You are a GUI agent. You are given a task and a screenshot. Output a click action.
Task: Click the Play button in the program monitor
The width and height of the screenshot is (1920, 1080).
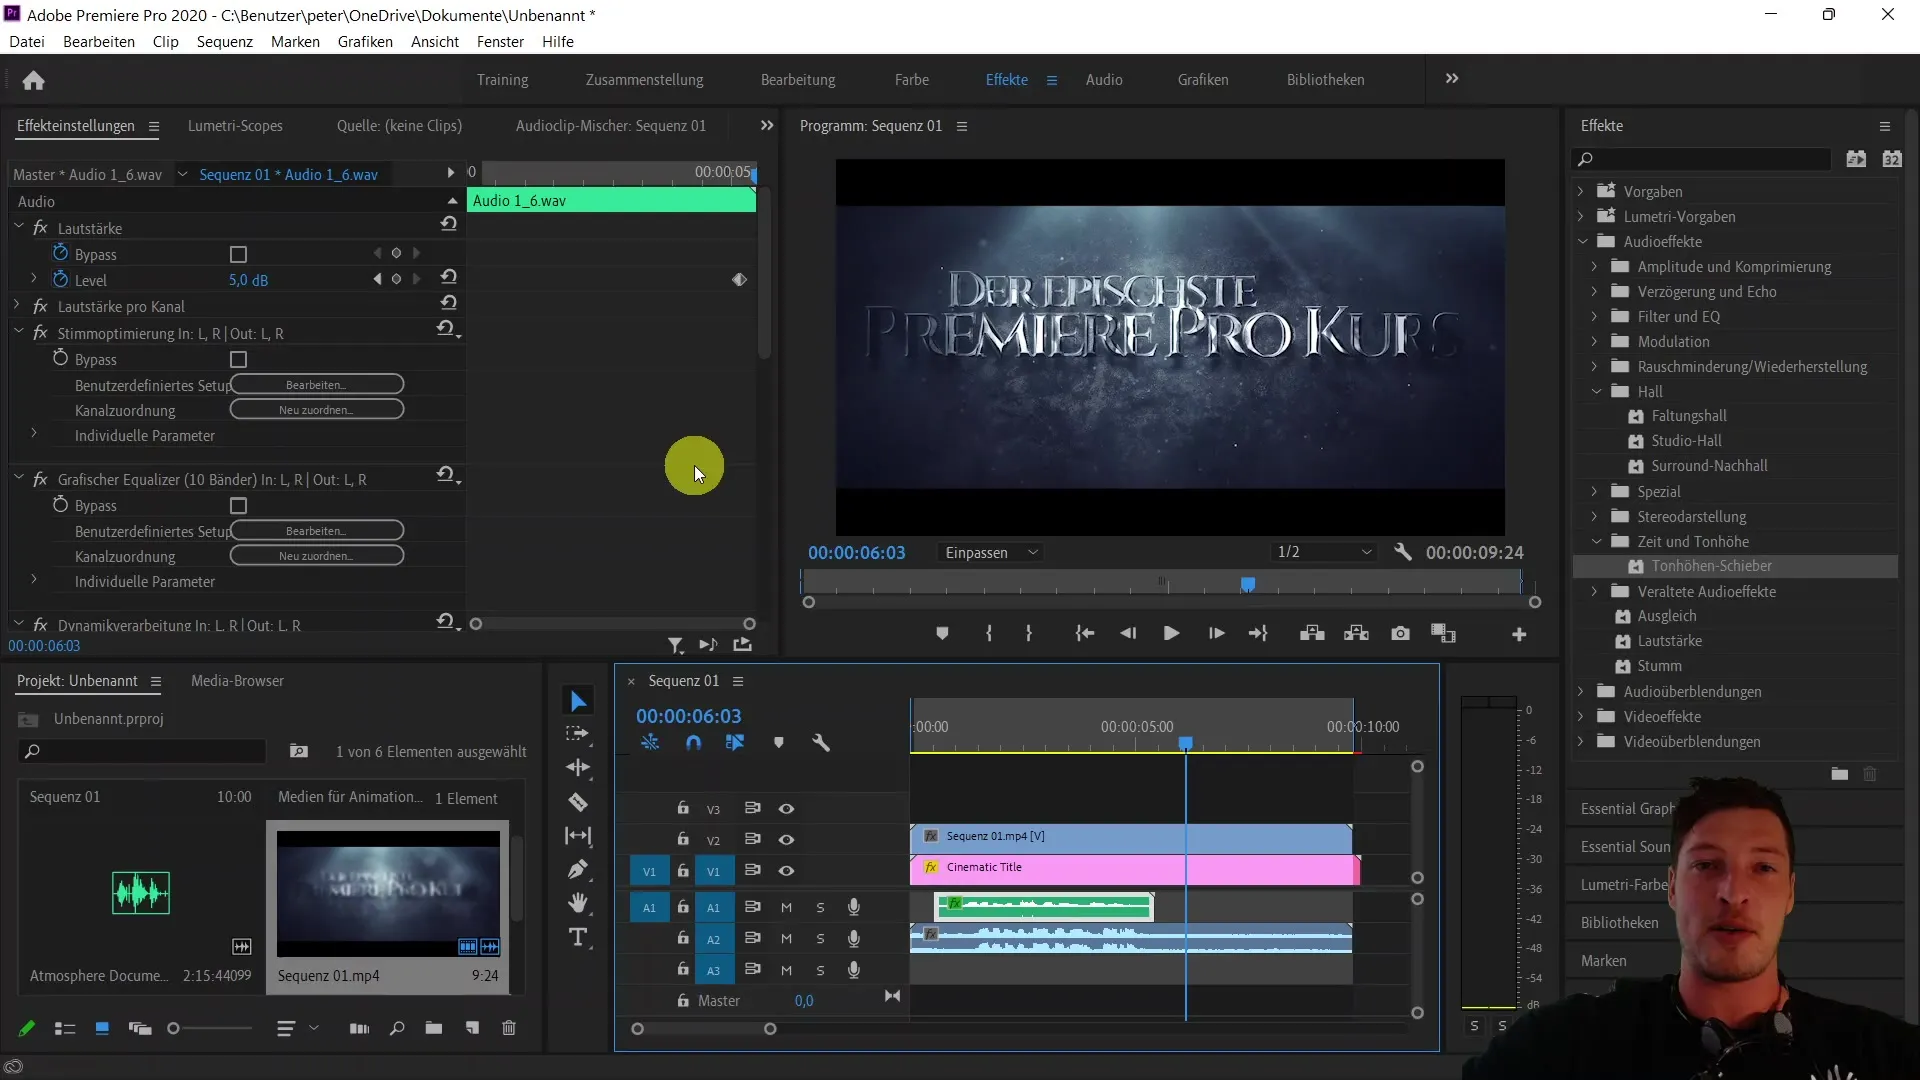(1170, 634)
